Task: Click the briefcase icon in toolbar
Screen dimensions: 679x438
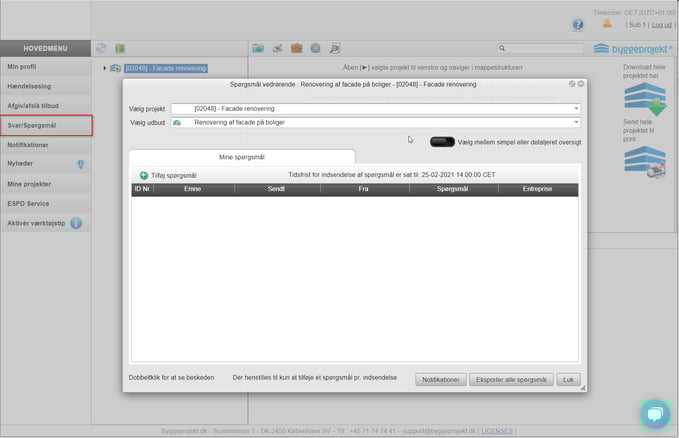Action: (296, 48)
